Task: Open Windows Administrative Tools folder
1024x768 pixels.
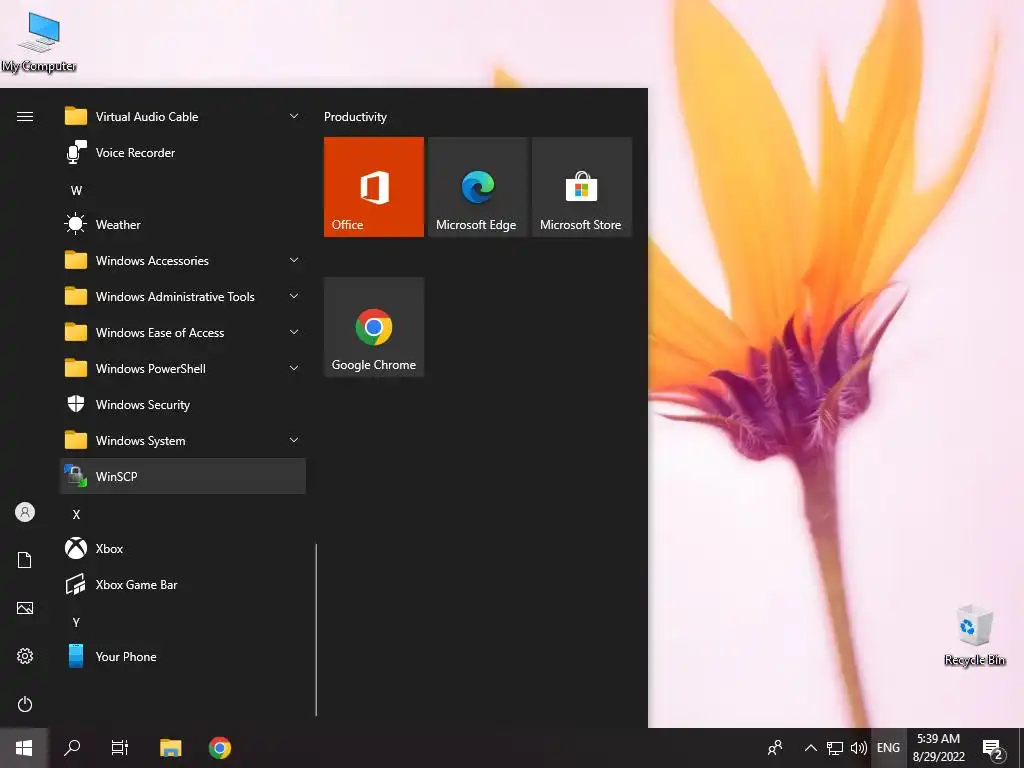Action: [x=183, y=296]
